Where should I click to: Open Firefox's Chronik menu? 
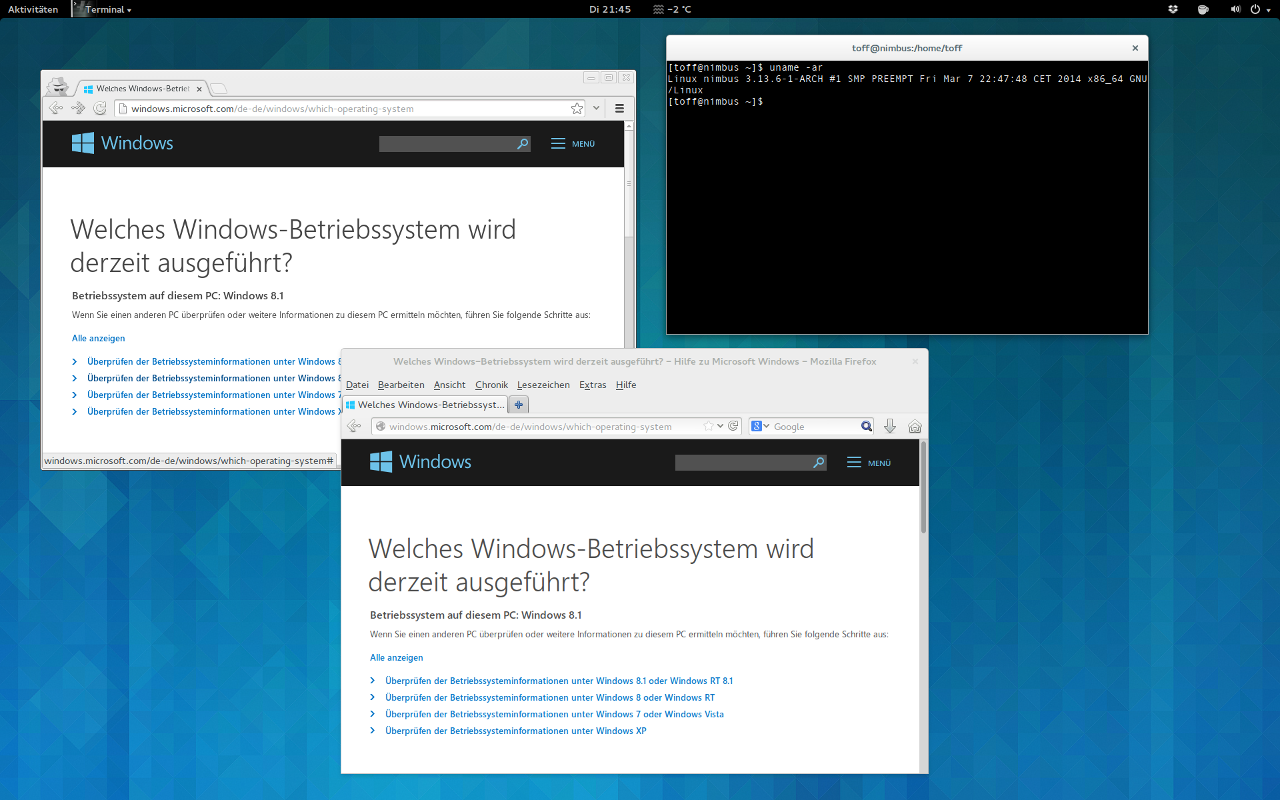[492, 385]
